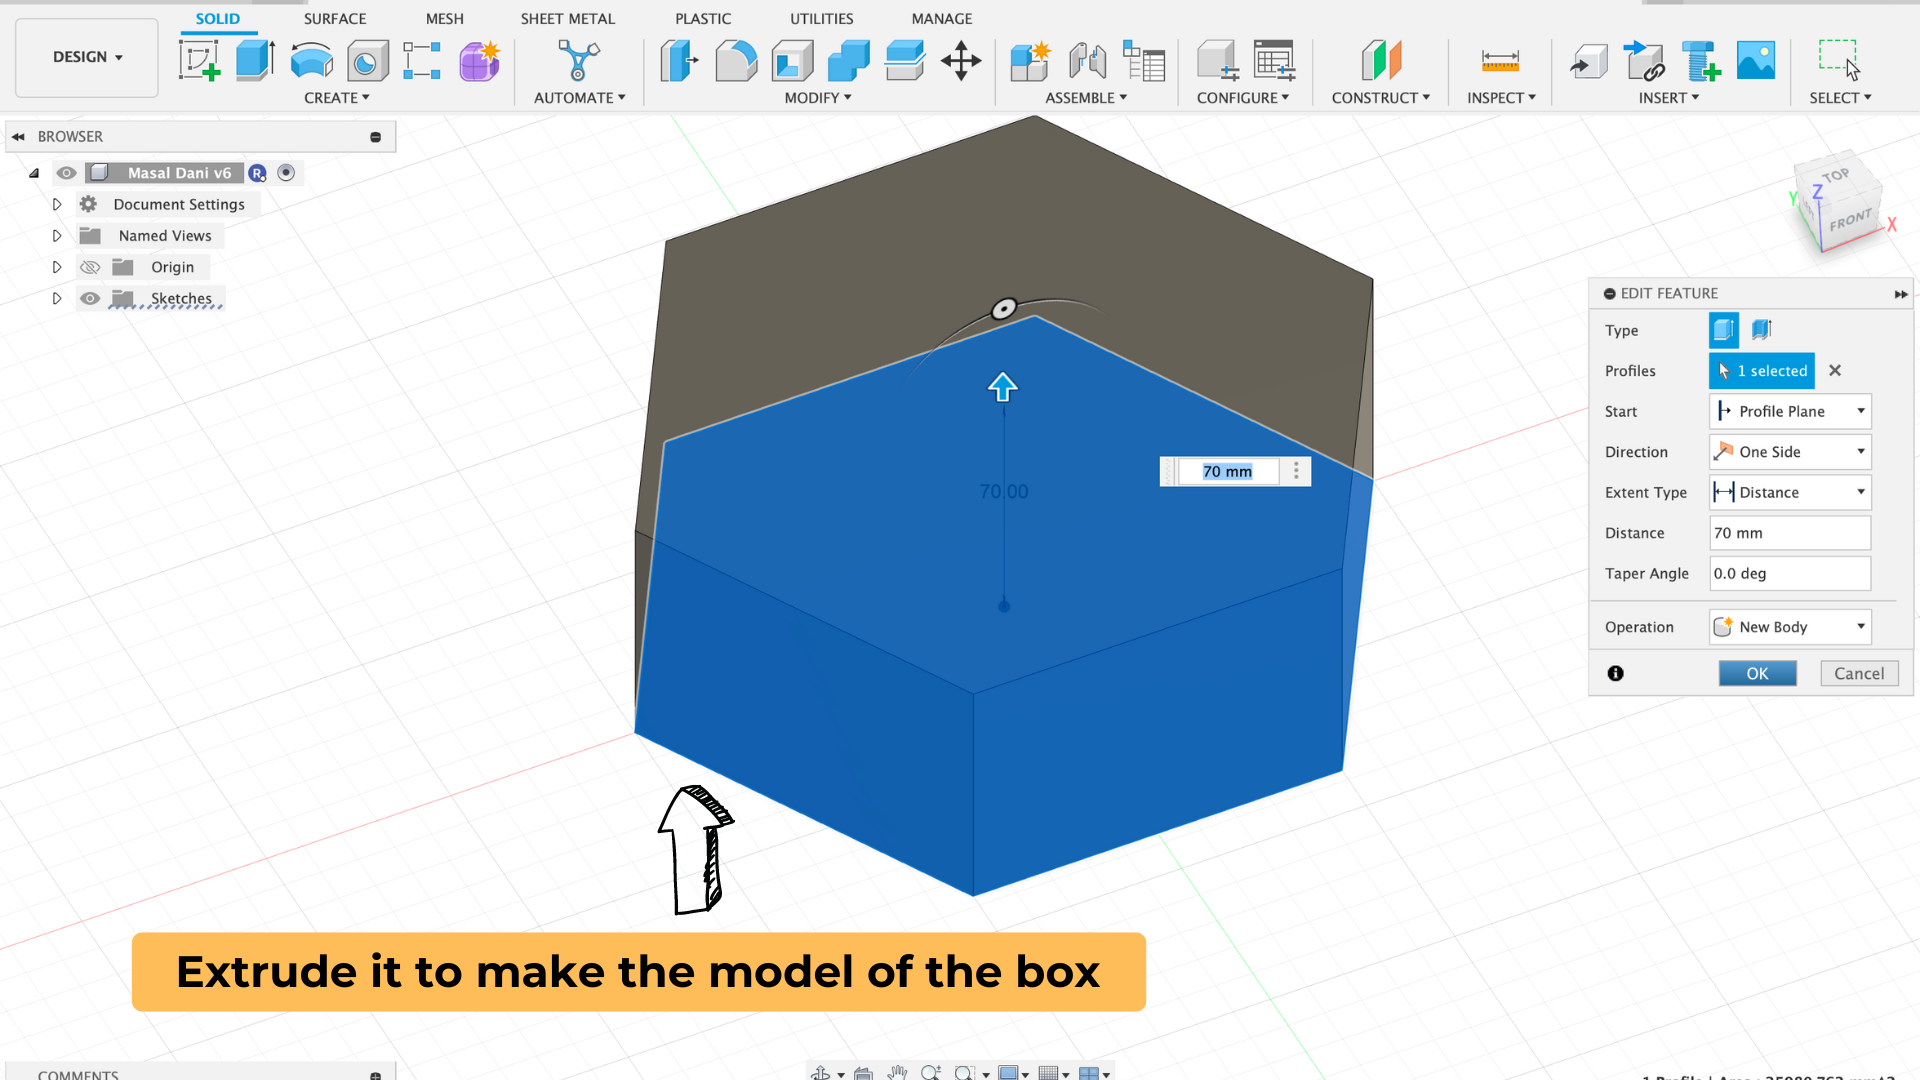
Task: Click the Manage toolbar icon
Action: [x=942, y=17]
